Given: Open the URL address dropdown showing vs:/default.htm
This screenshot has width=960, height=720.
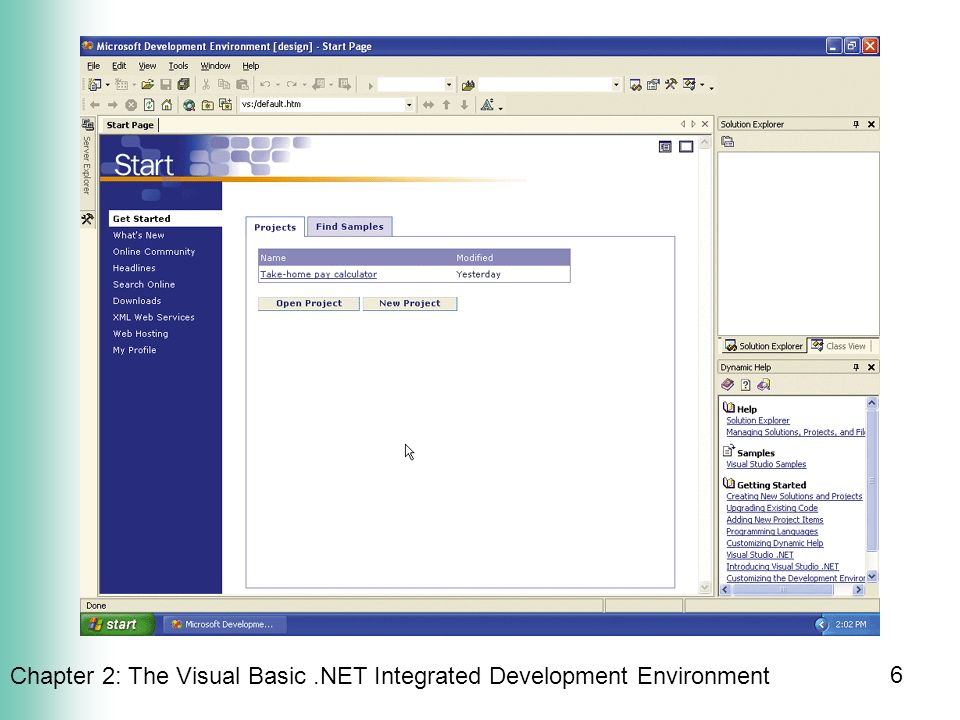Looking at the screenshot, I should pos(409,105).
